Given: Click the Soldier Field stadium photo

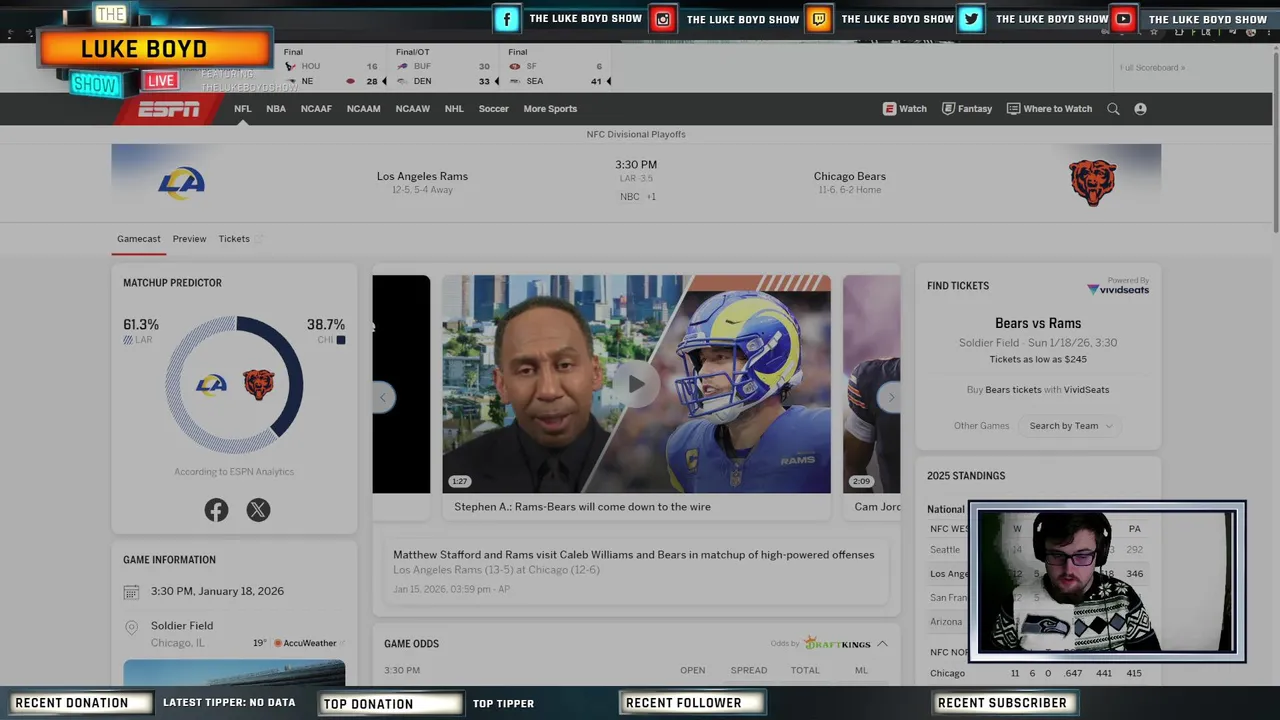Looking at the screenshot, I should click(234, 673).
